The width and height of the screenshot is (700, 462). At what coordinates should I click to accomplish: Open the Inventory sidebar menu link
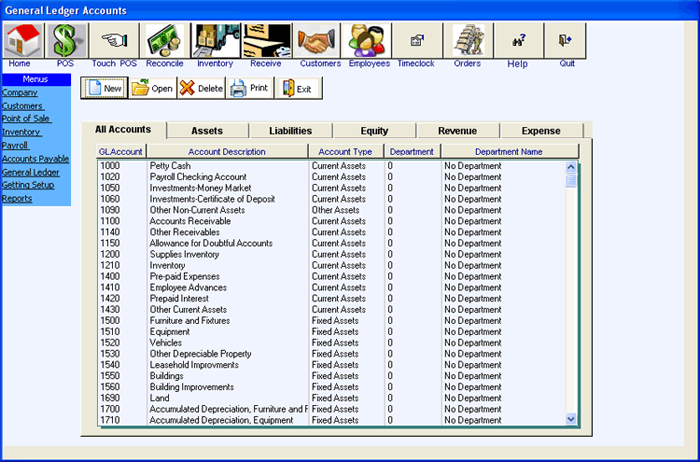[x=22, y=132]
